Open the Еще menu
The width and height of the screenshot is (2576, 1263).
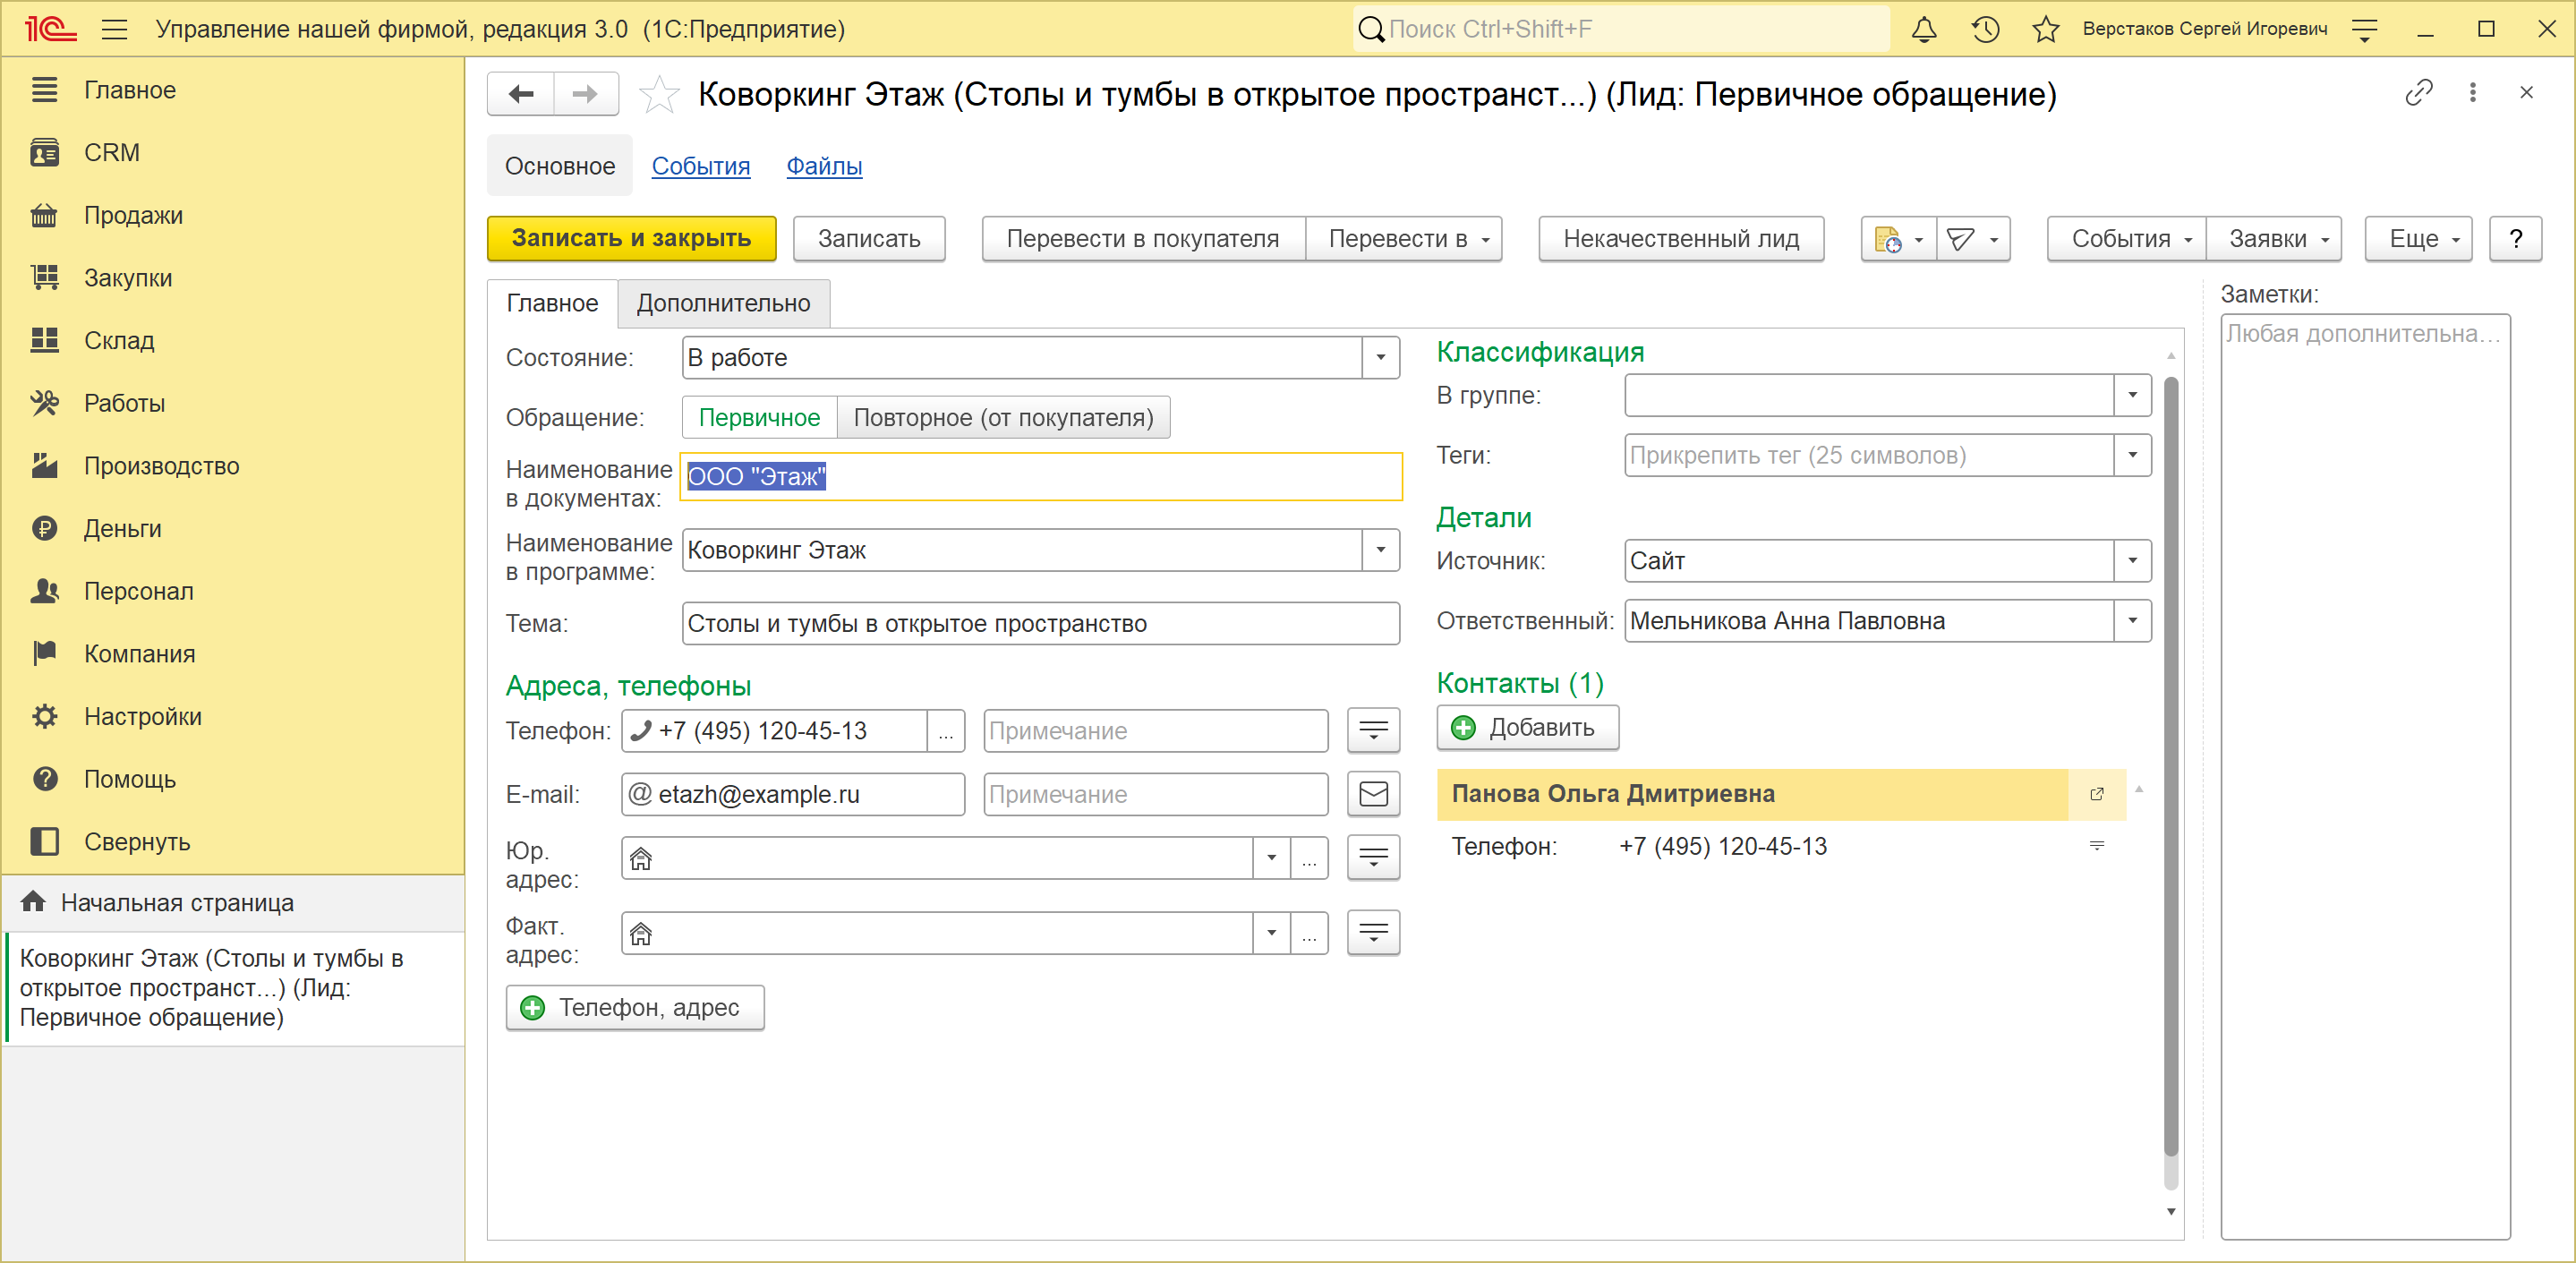(x=2419, y=239)
